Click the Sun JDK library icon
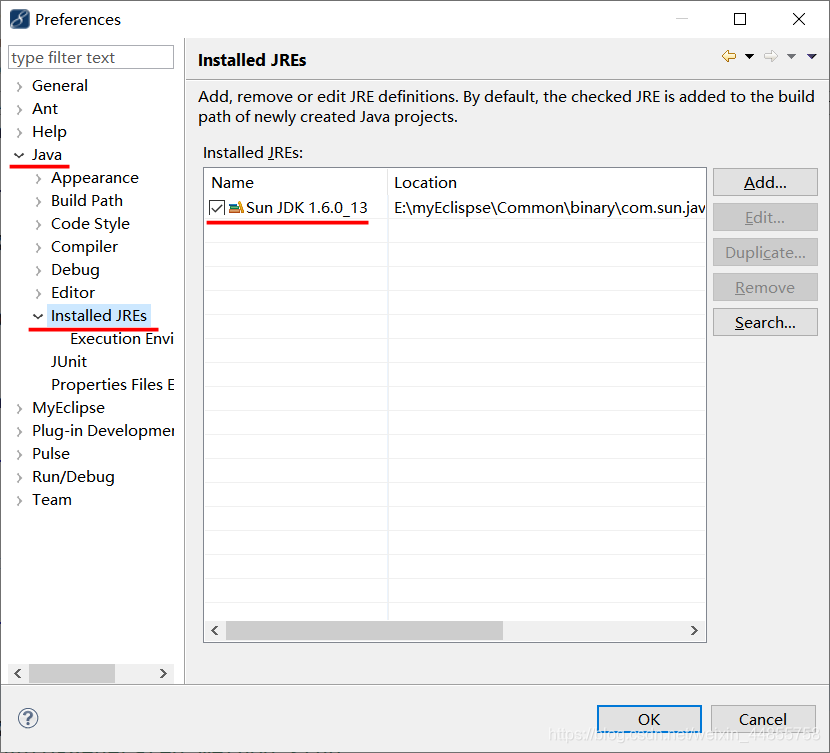 click(x=236, y=207)
